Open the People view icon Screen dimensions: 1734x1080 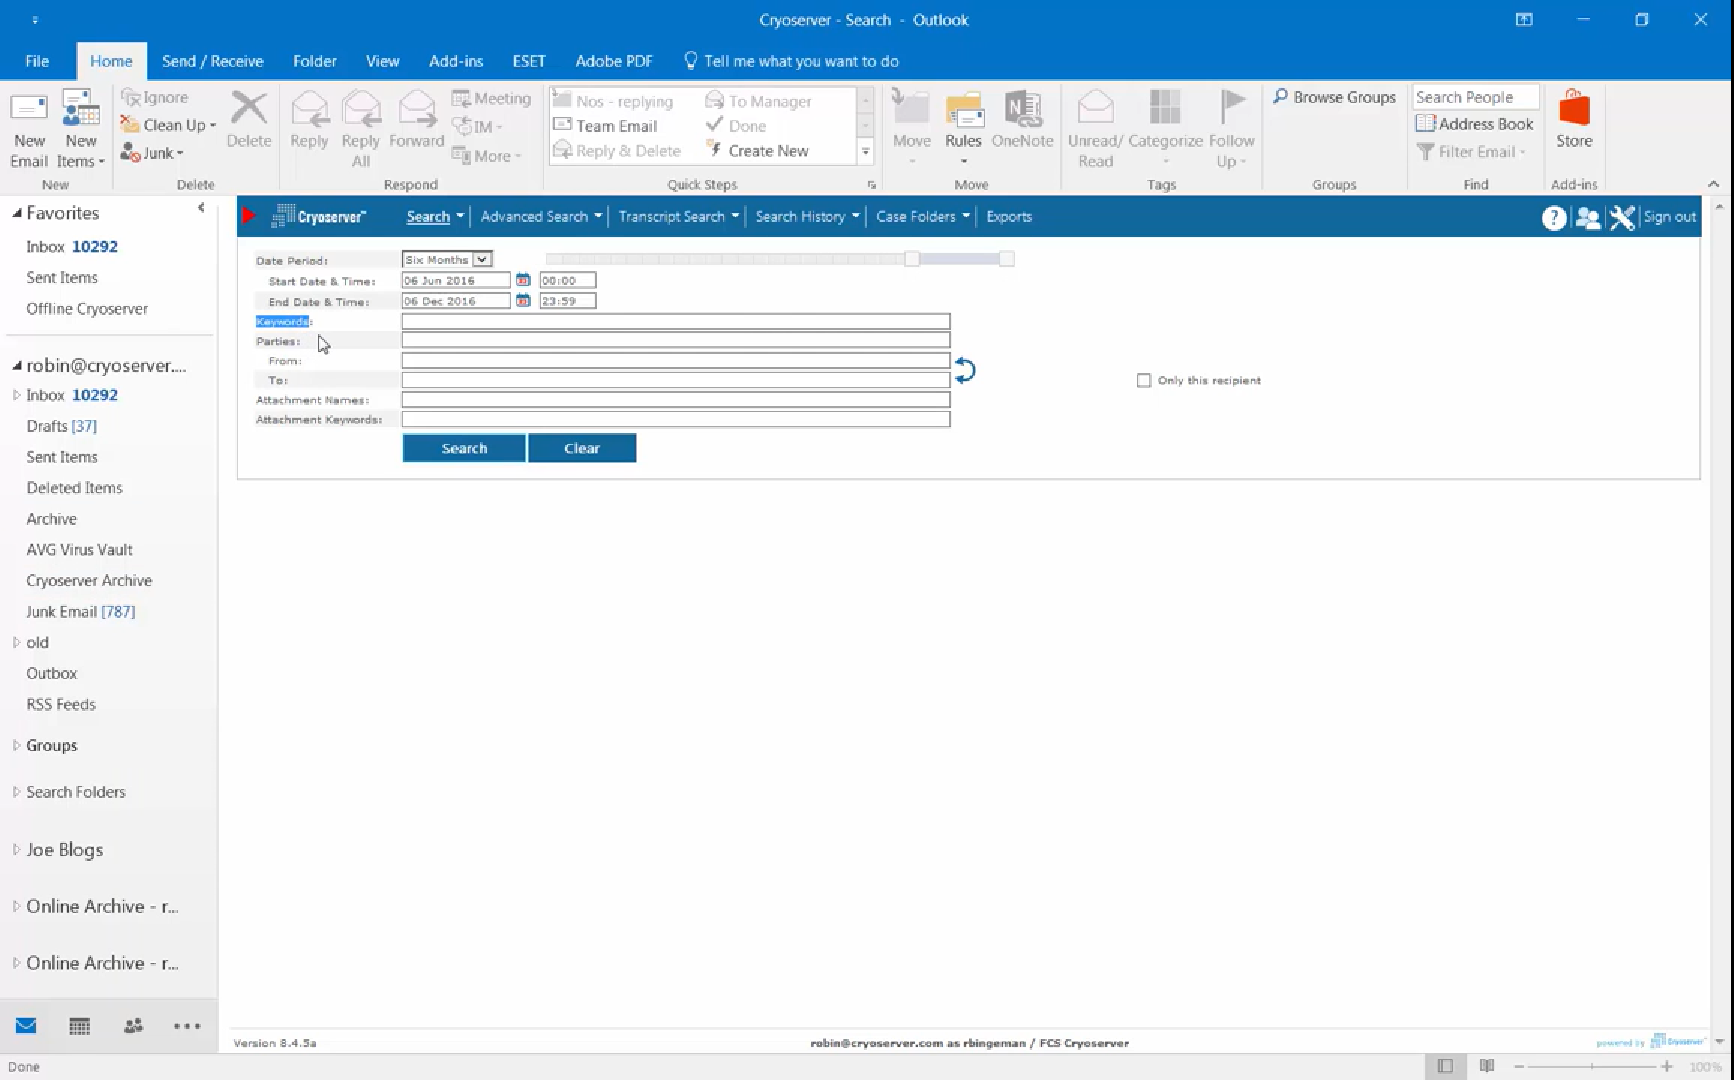[x=133, y=1026]
